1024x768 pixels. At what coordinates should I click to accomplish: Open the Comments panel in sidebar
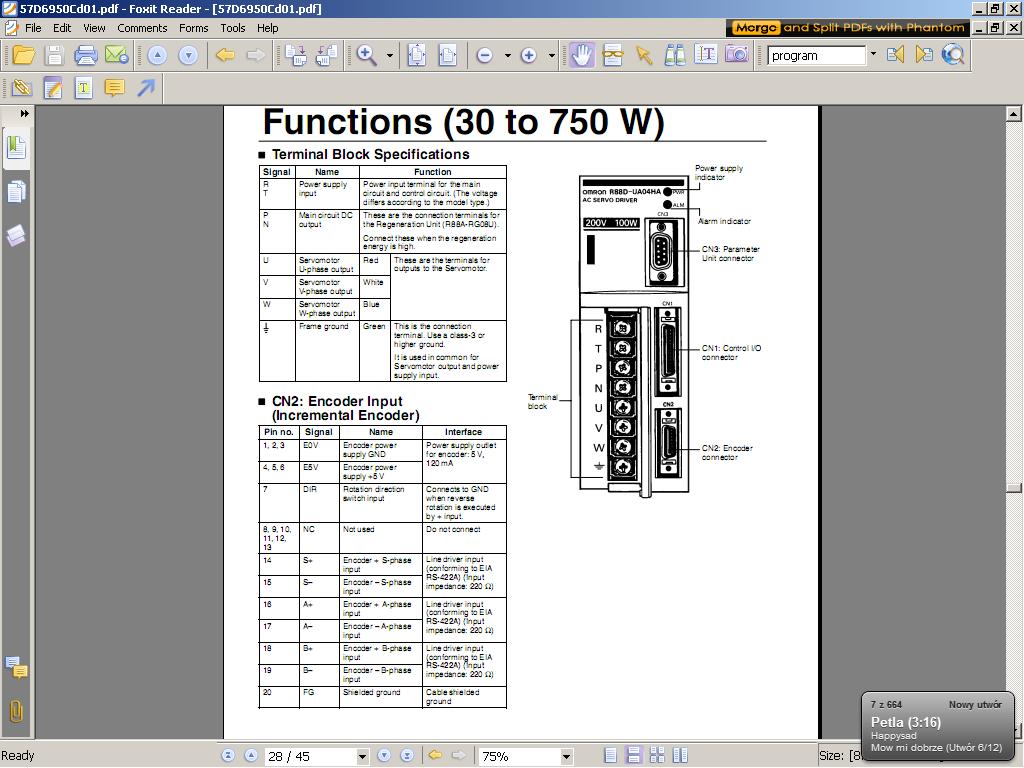tap(16, 667)
